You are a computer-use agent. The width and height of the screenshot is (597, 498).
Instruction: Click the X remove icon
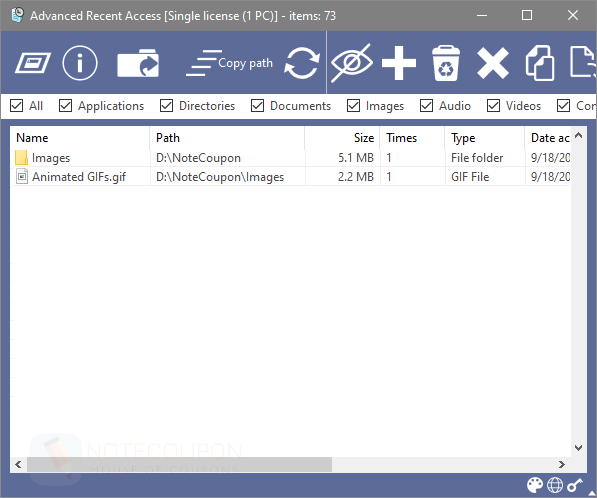click(493, 63)
